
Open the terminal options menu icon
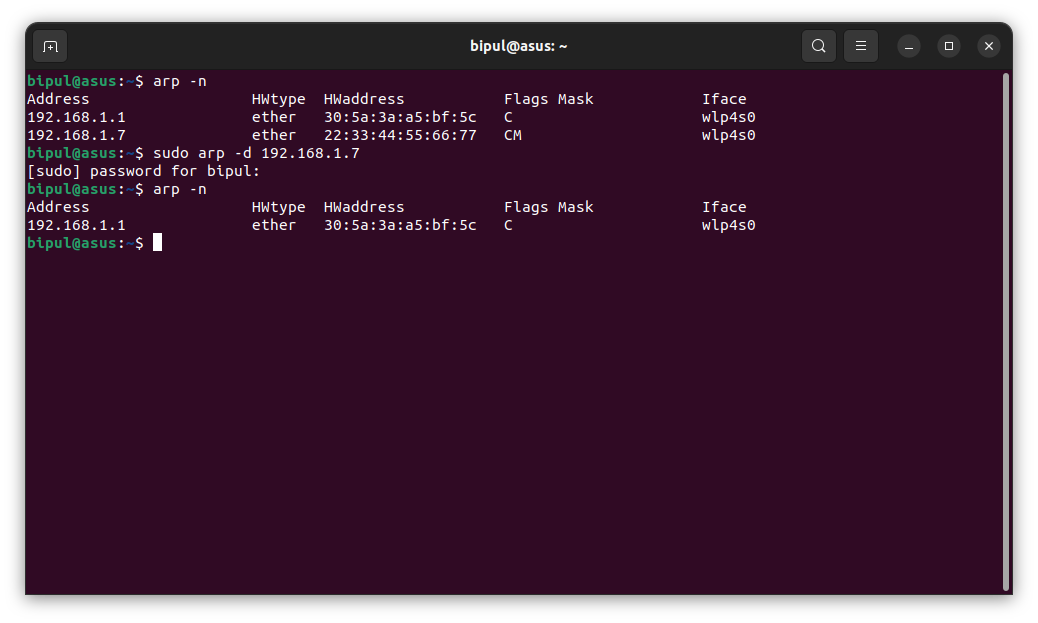(x=860, y=46)
